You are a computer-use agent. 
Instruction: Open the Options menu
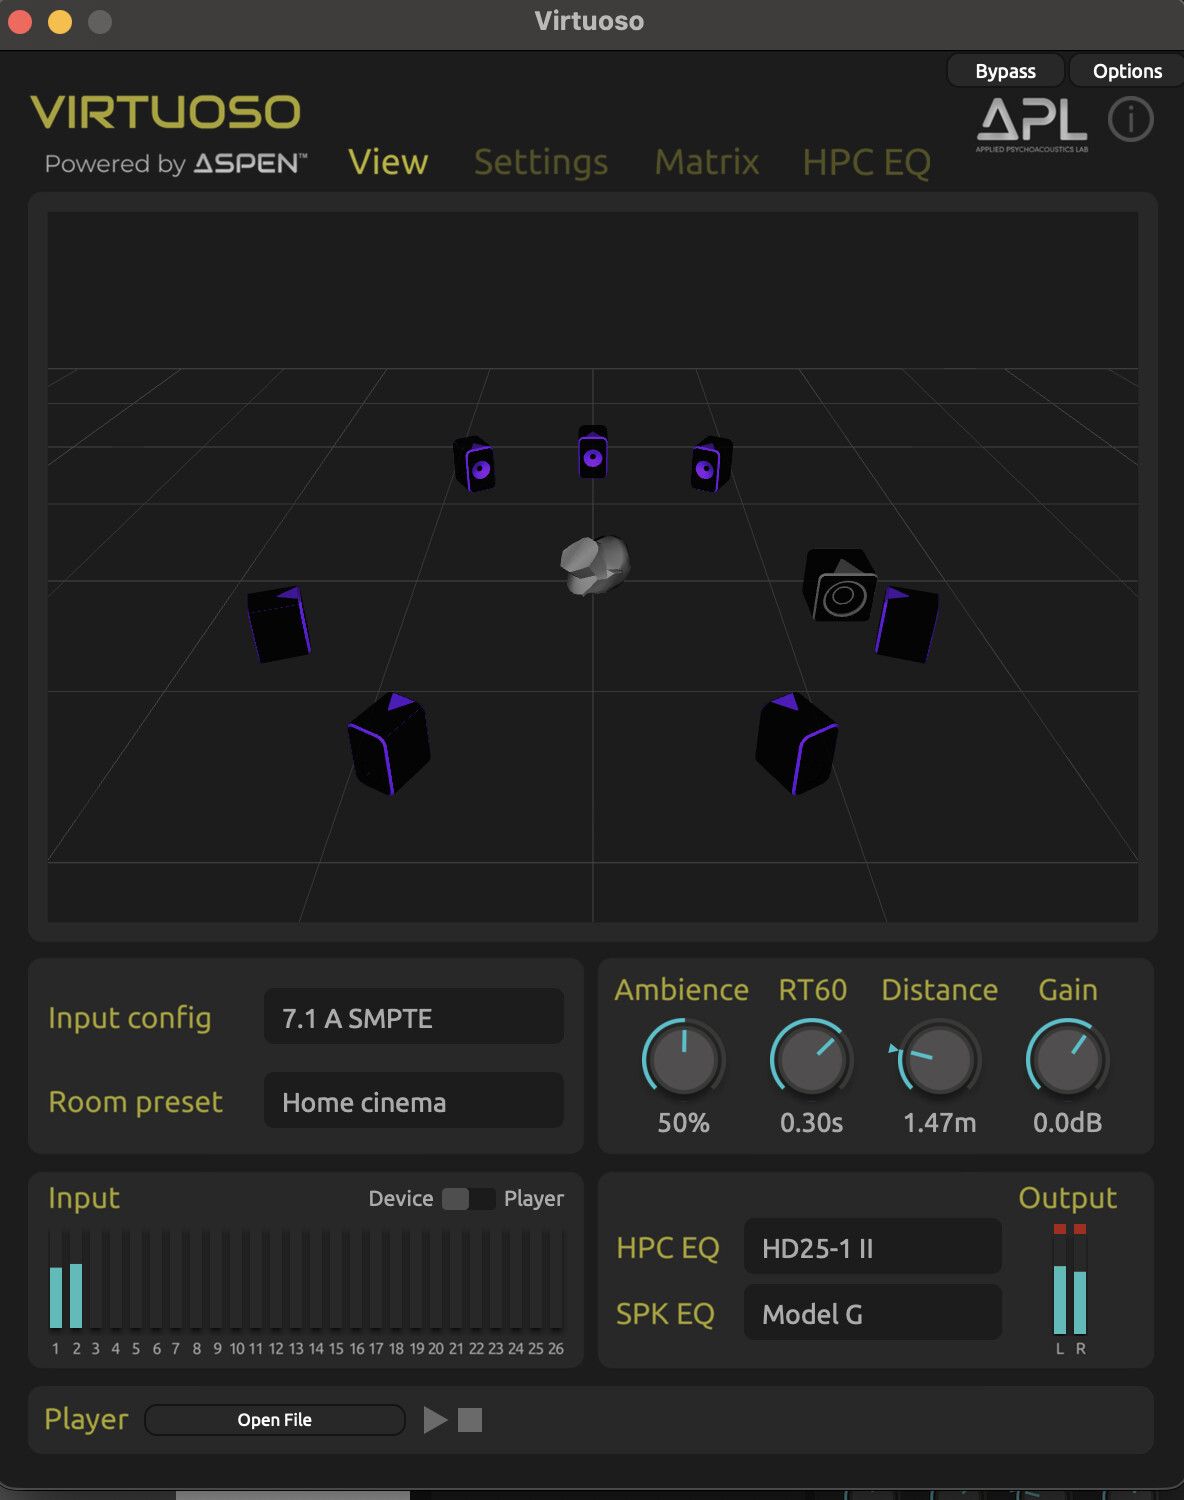click(1127, 71)
